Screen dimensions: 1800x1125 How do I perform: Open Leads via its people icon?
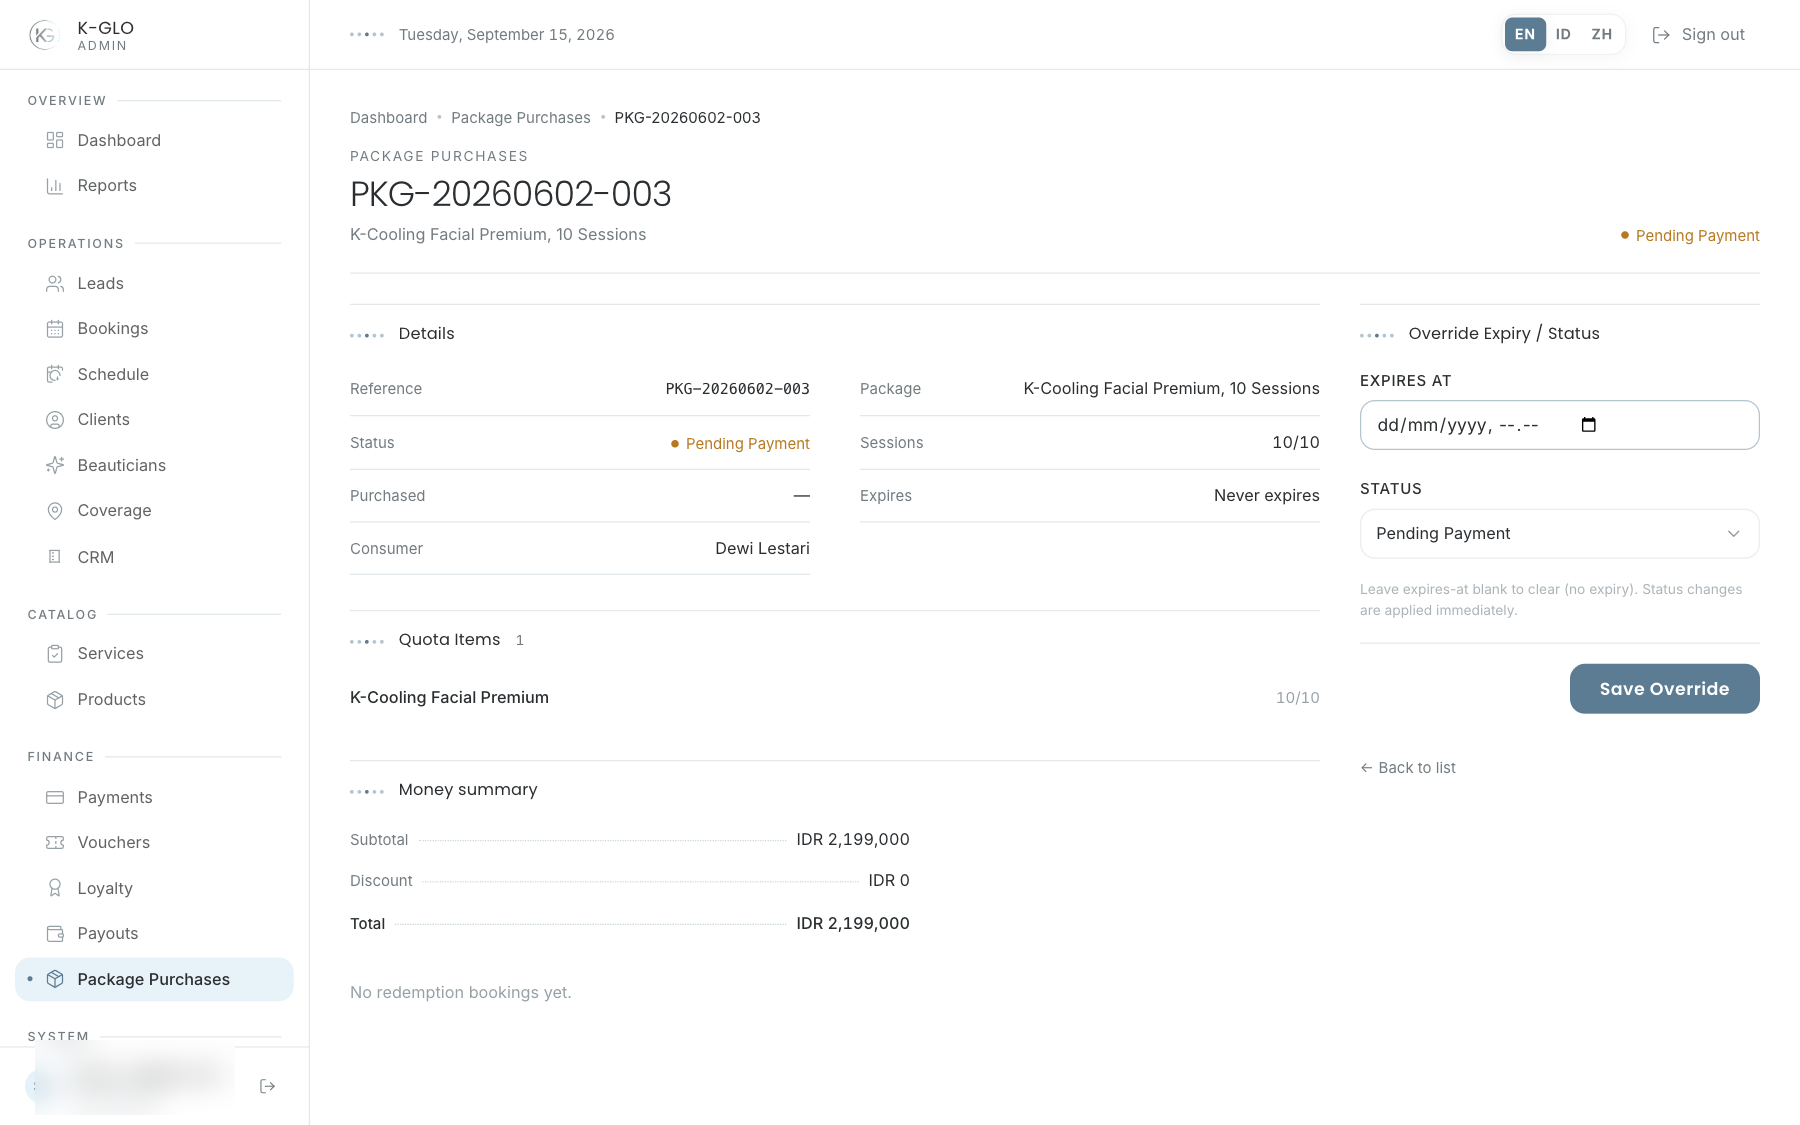[55, 284]
